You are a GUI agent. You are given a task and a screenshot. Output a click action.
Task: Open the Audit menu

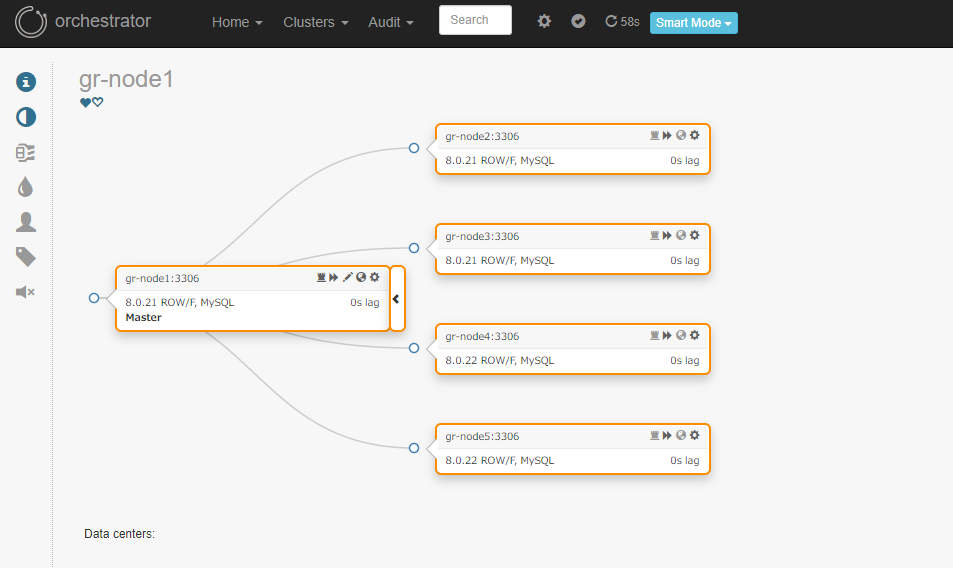click(391, 22)
